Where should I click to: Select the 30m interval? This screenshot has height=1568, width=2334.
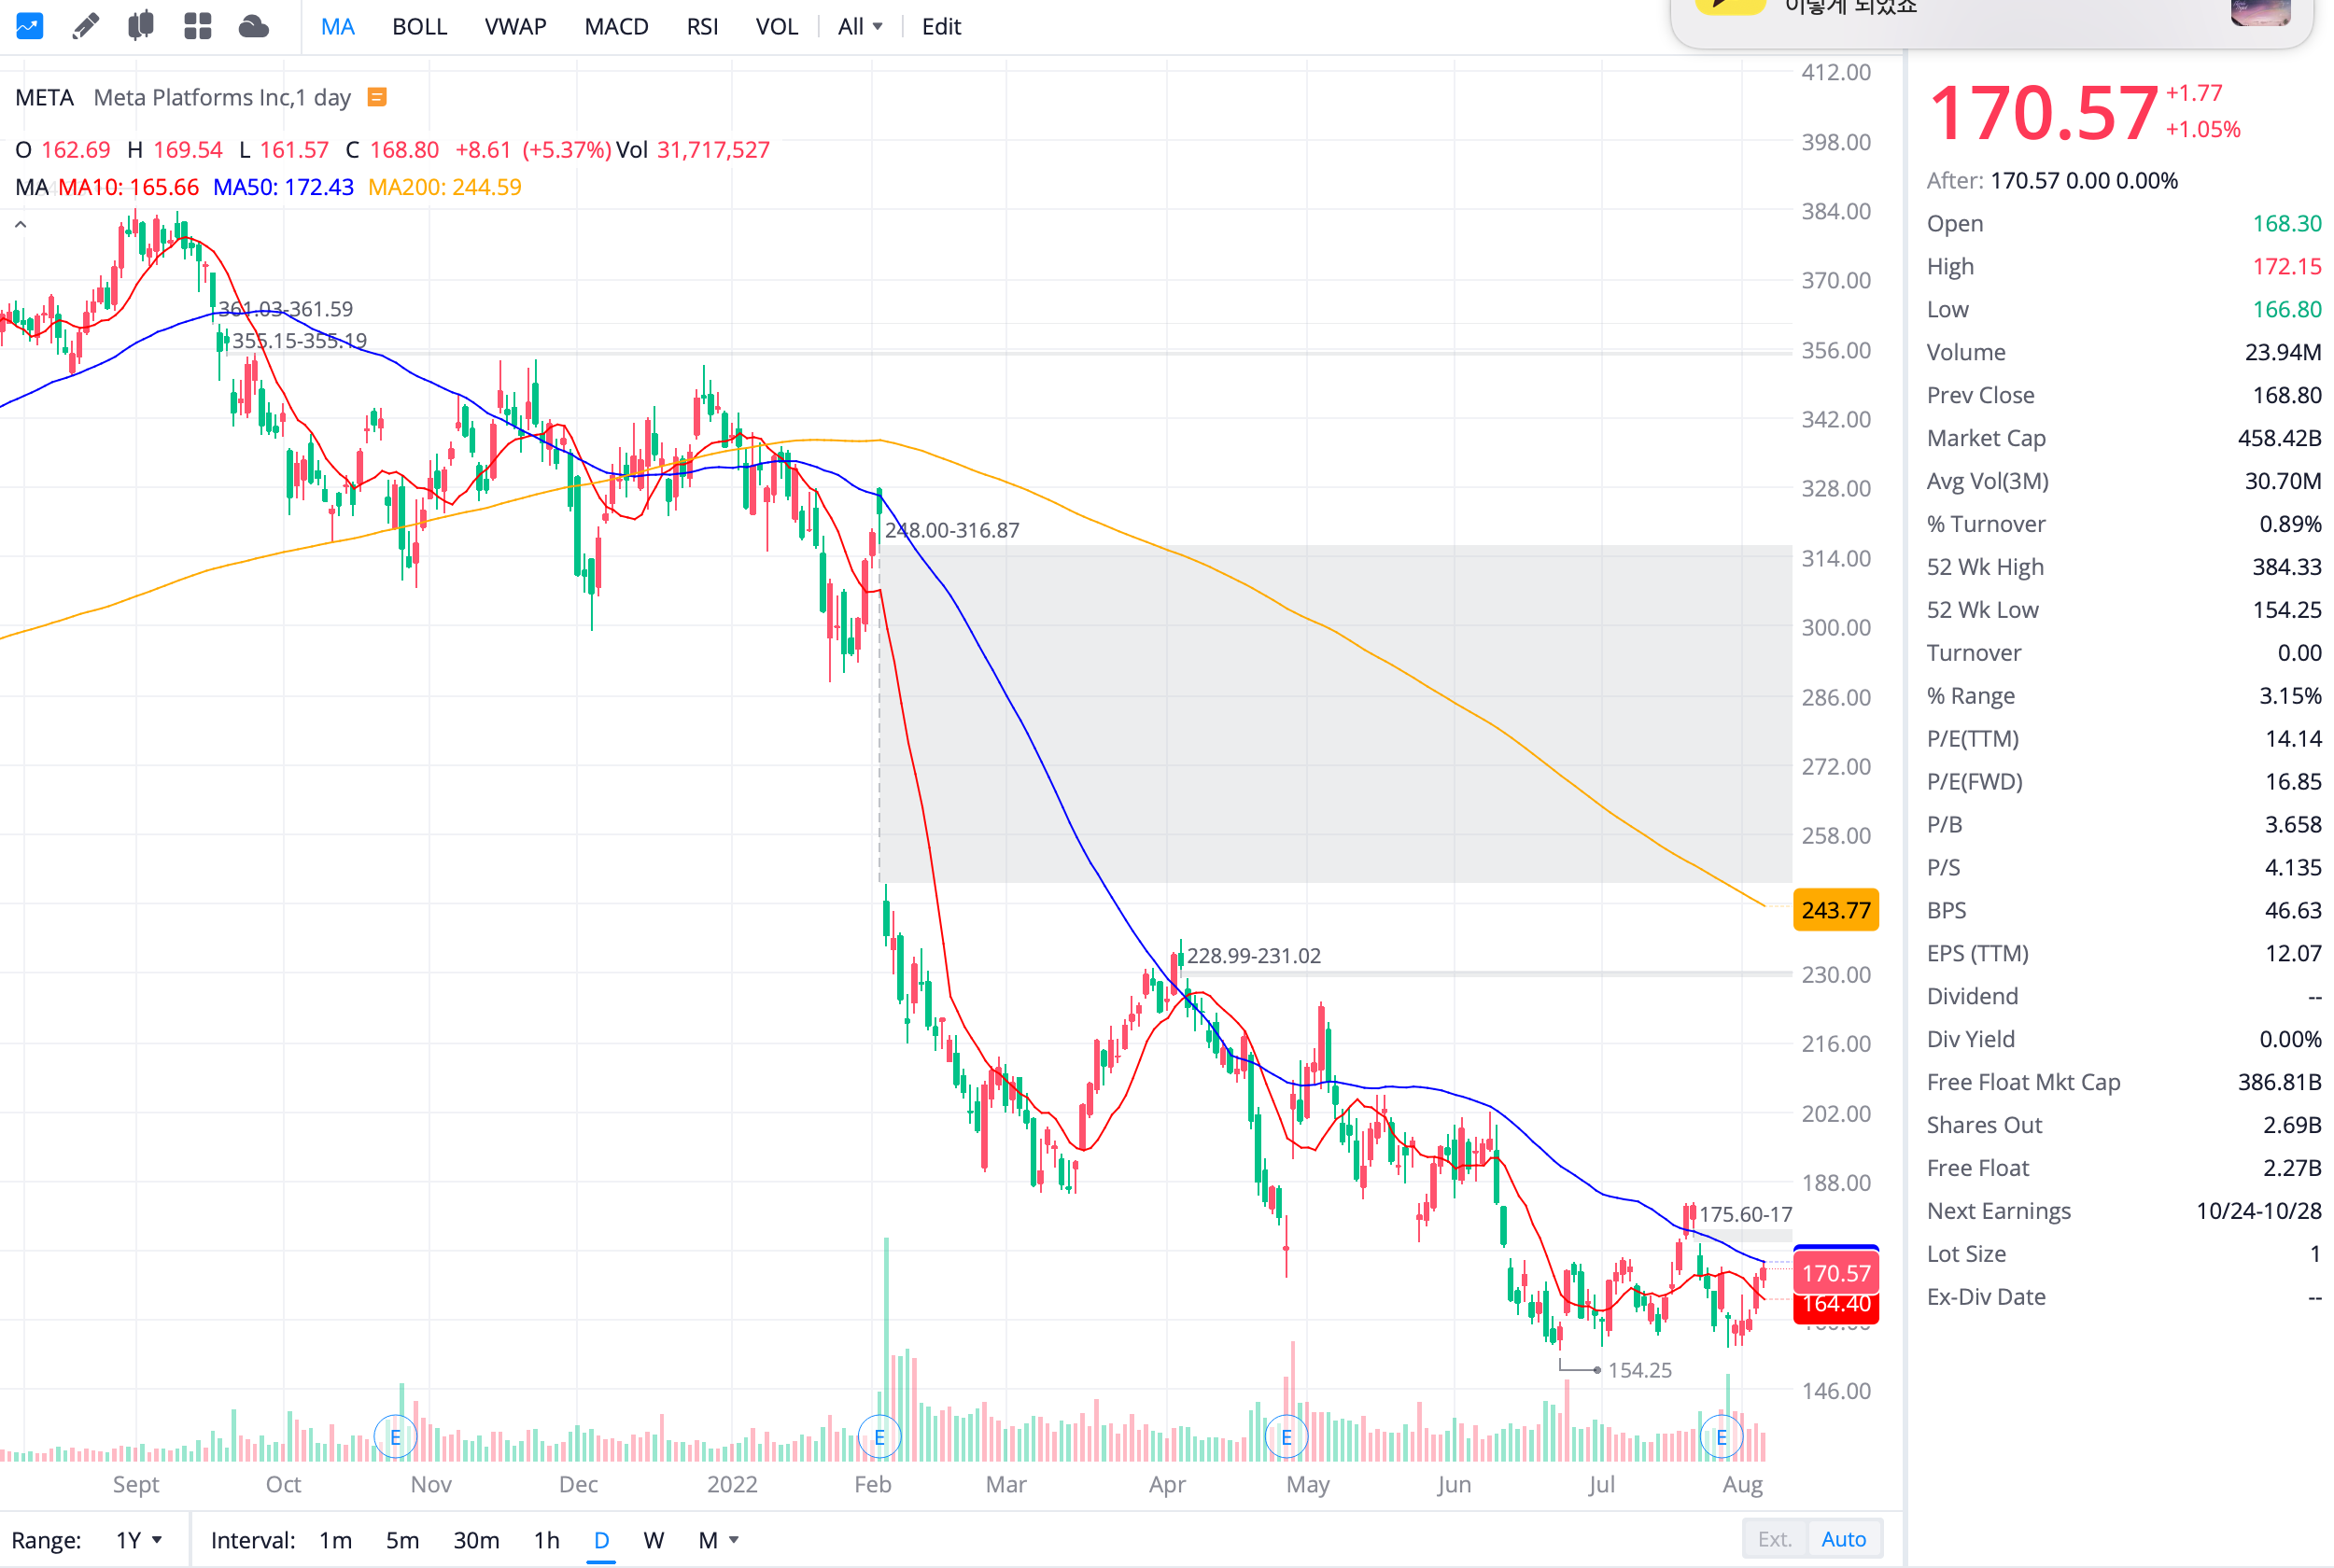[x=476, y=1540]
